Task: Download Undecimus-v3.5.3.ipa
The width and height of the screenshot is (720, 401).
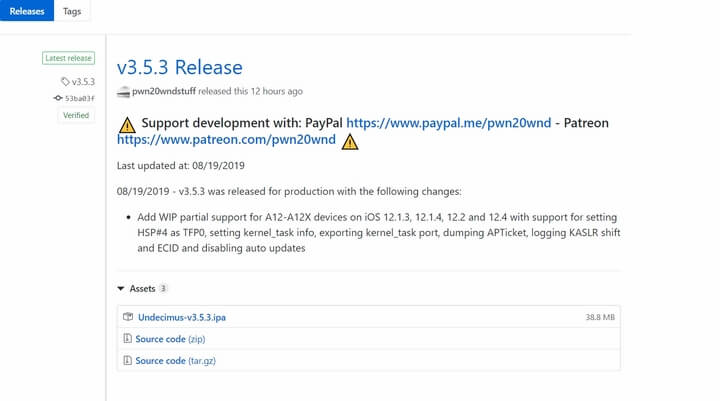Action: point(182,317)
